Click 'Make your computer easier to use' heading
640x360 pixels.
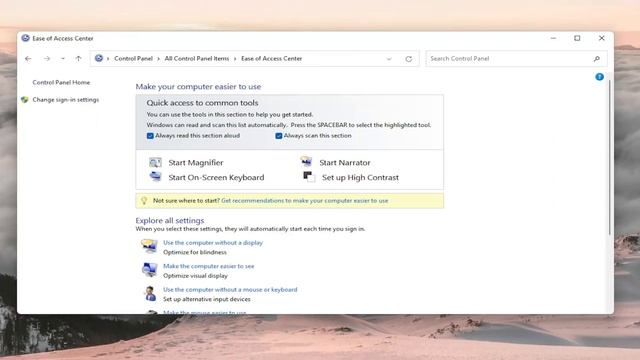(198, 87)
